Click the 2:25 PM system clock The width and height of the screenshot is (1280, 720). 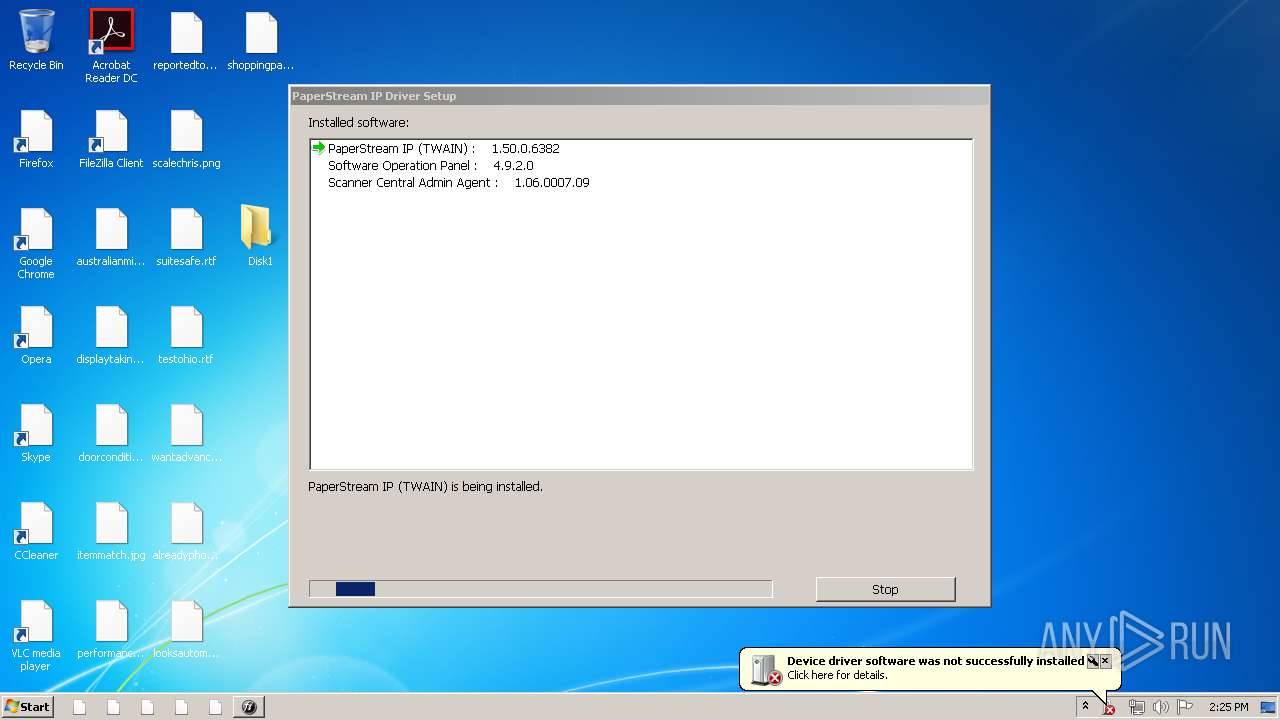[x=1228, y=707]
